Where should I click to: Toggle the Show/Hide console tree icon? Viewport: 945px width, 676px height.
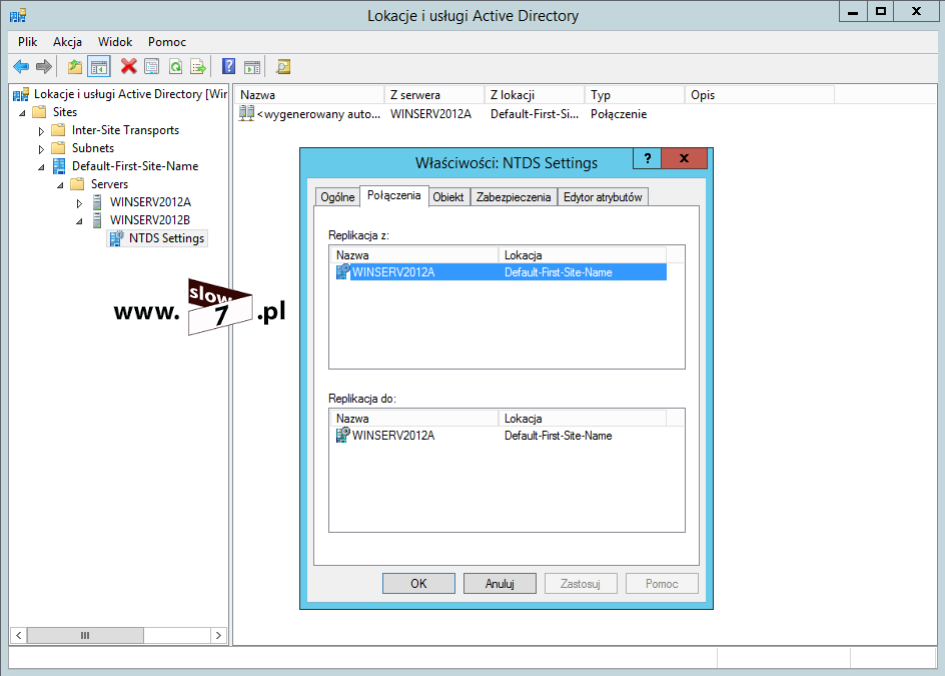[99, 66]
